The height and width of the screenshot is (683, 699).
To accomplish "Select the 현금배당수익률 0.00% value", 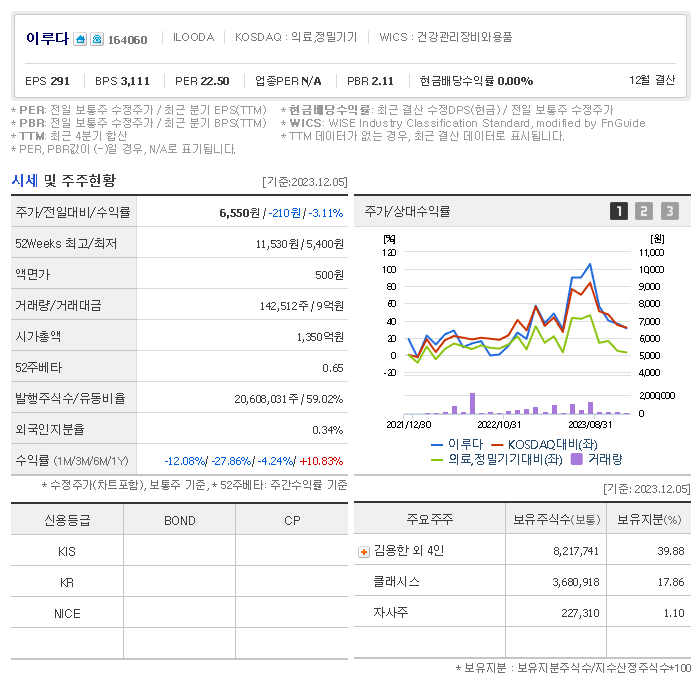I will click(x=476, y=81).
